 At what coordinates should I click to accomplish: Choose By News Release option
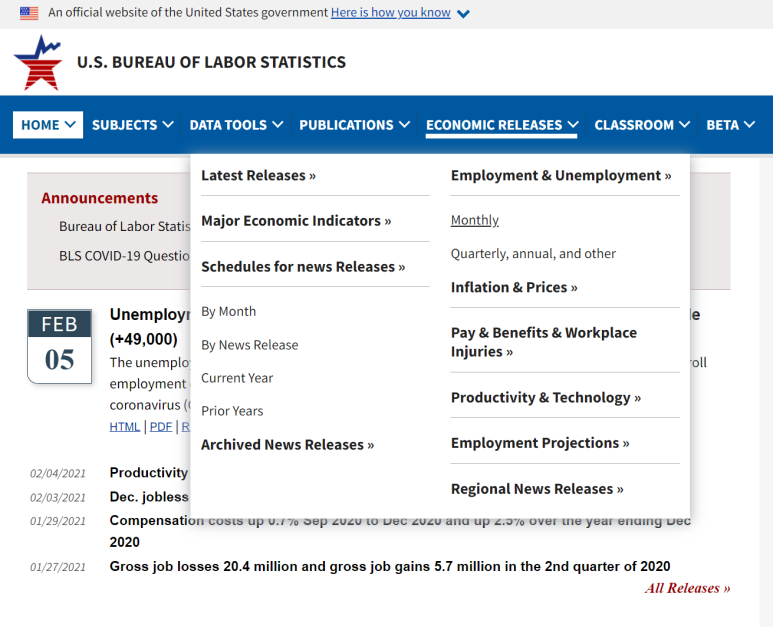pos(249,345)
